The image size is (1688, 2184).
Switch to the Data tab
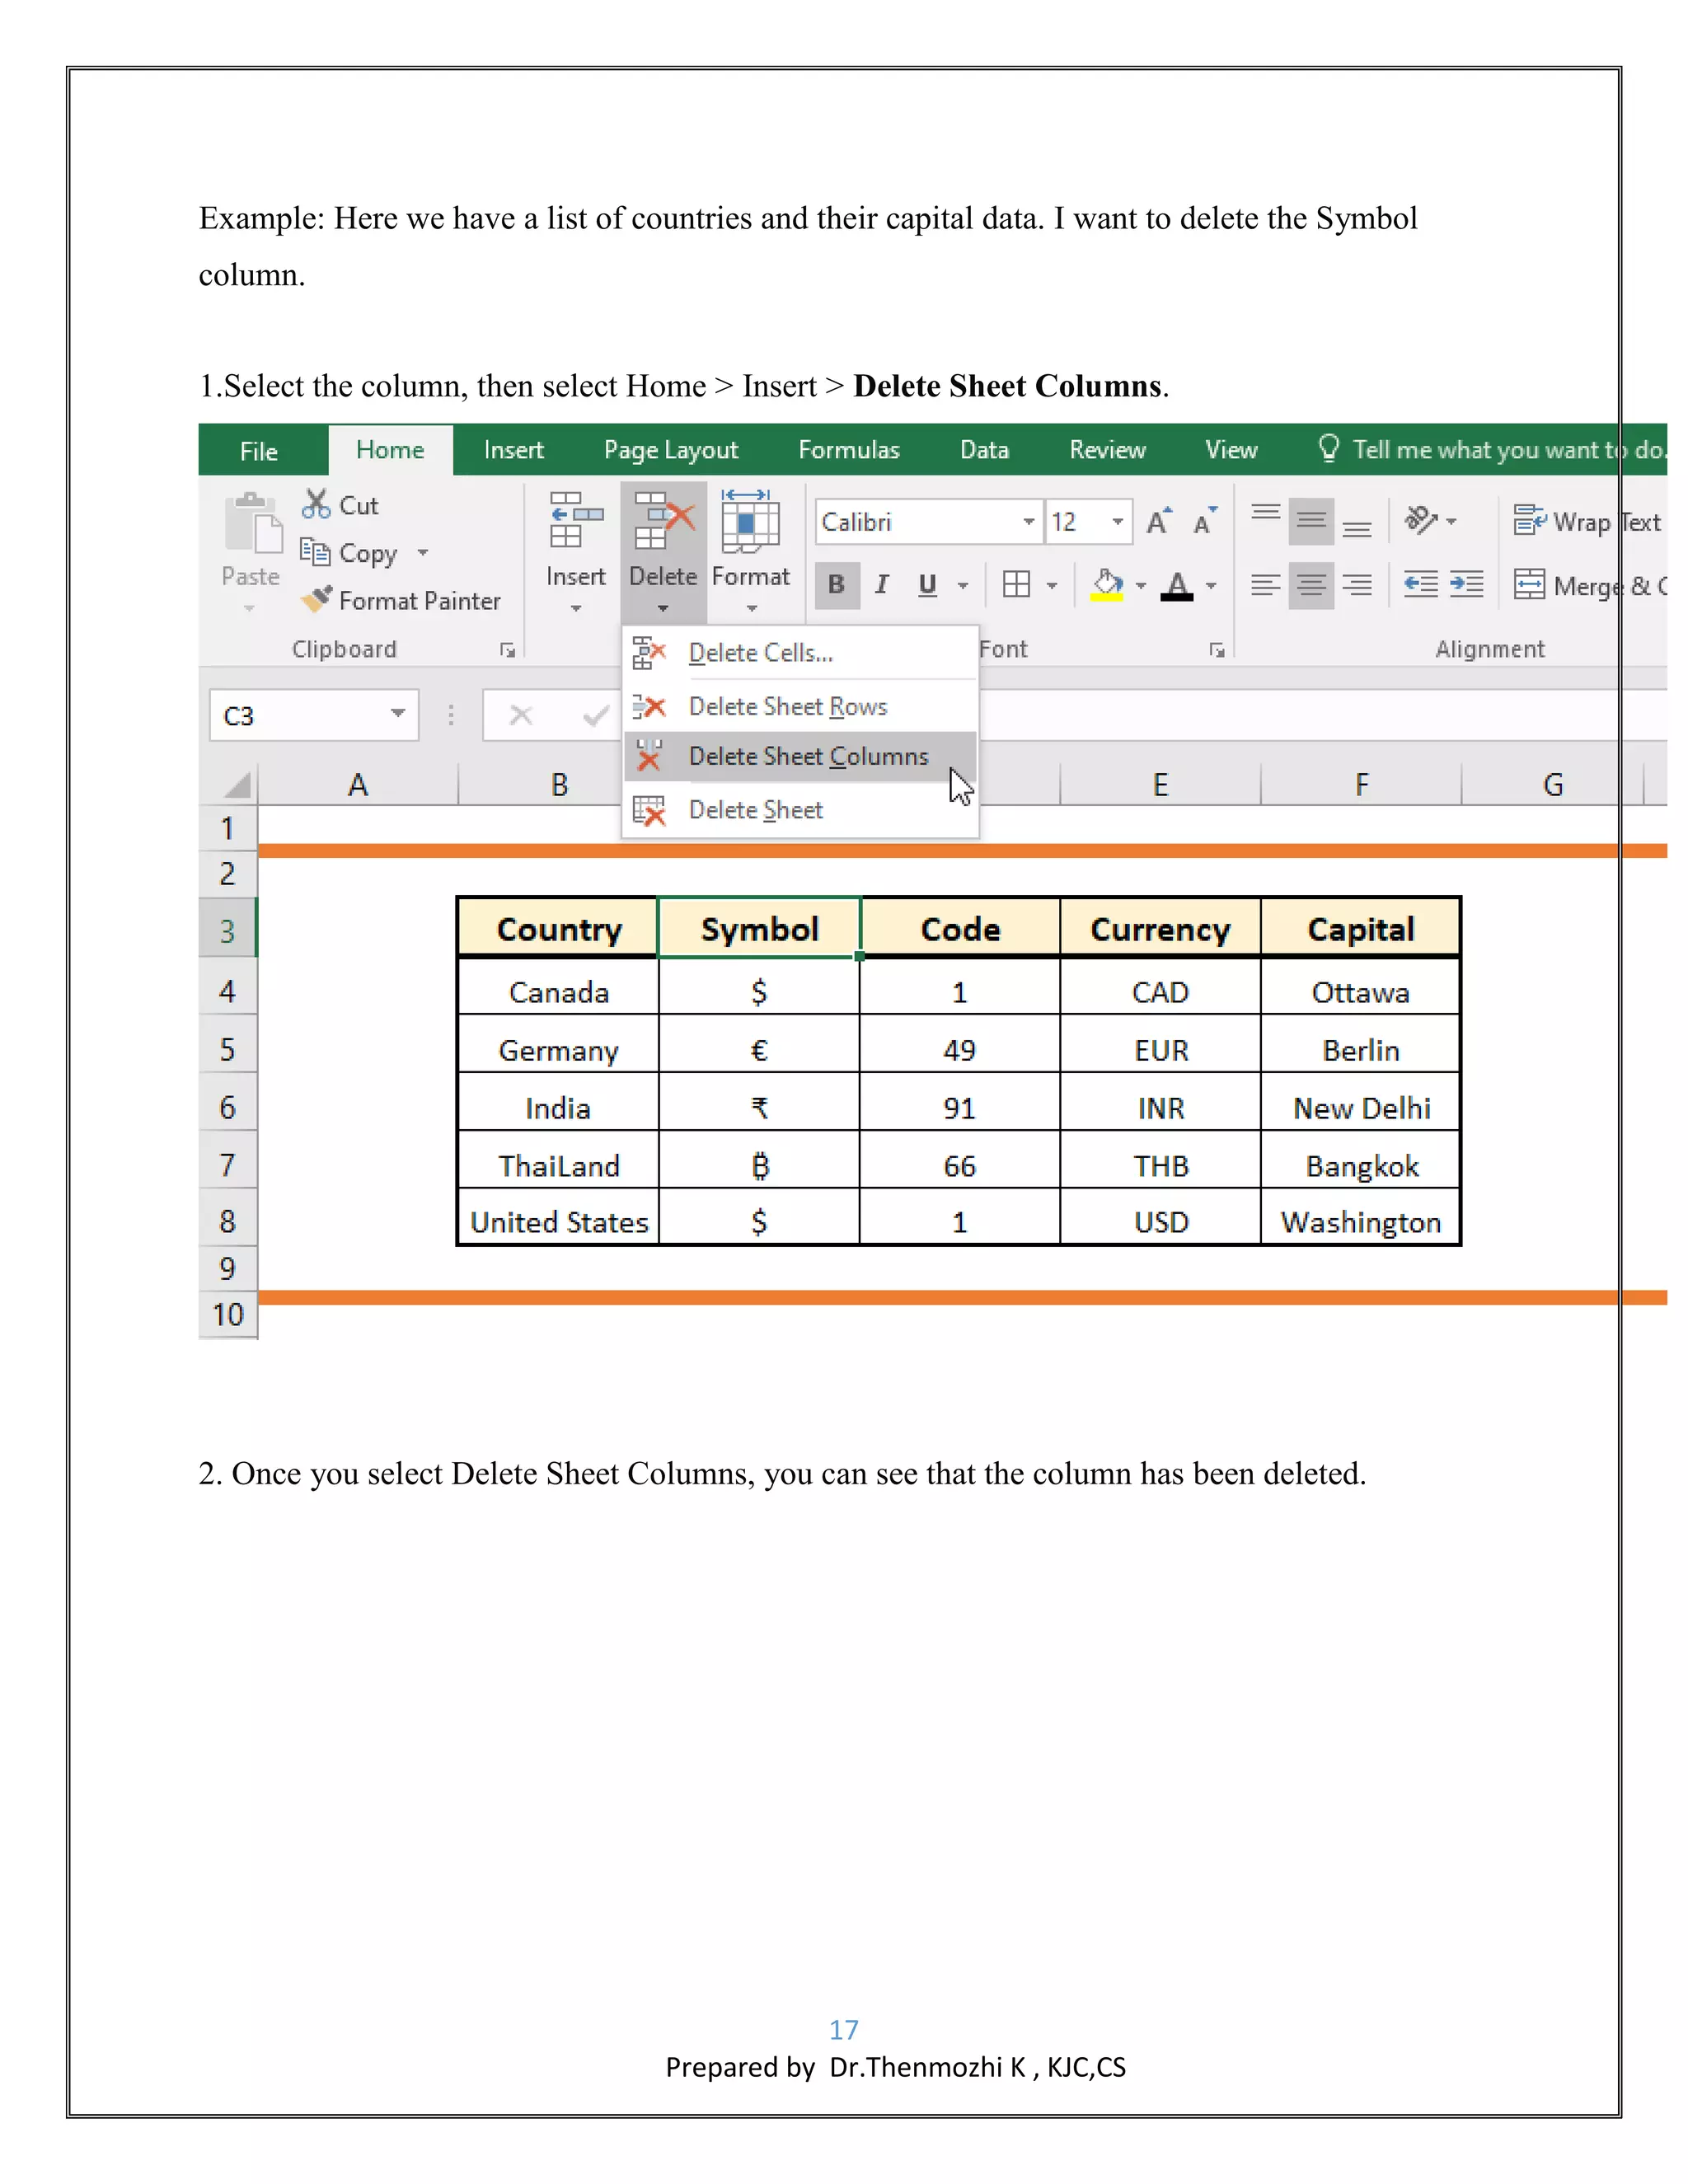click(x=984, y=450)
